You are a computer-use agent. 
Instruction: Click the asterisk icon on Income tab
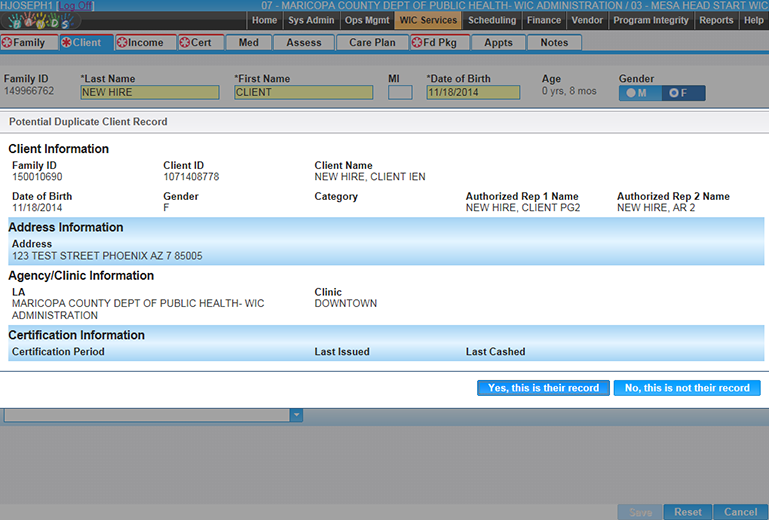click(122, 43)
